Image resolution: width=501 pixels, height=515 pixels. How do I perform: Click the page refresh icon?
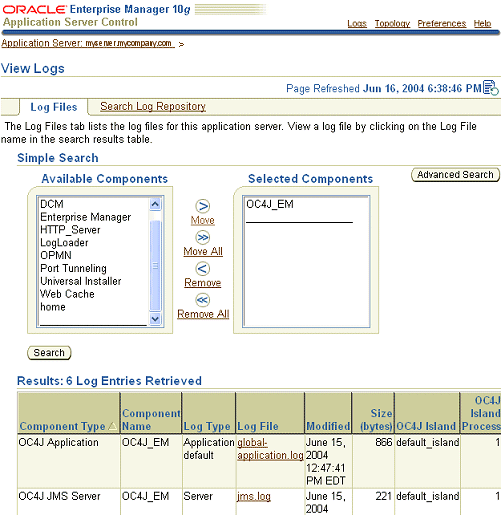[491, 88]
